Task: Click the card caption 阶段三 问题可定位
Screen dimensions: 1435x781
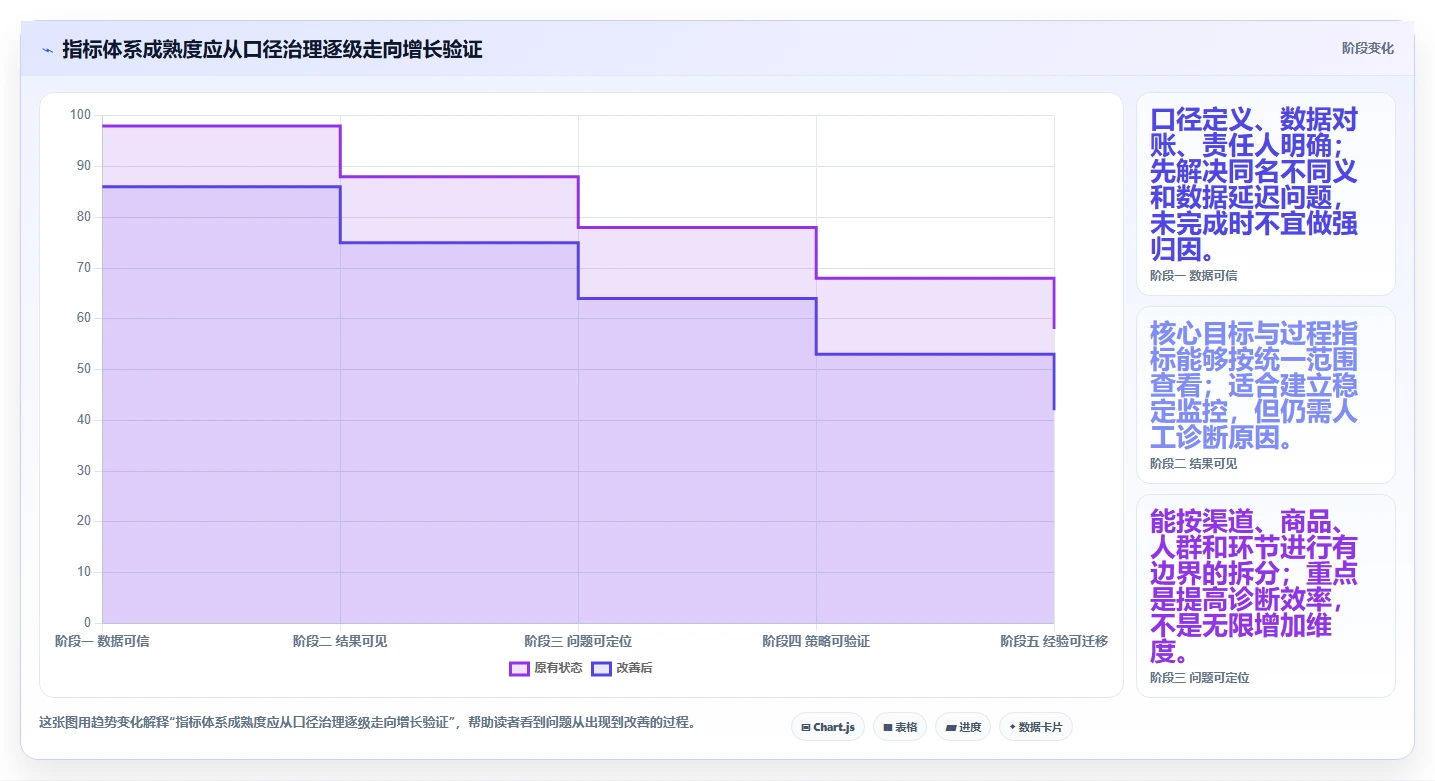Action: pos(1199,677)
